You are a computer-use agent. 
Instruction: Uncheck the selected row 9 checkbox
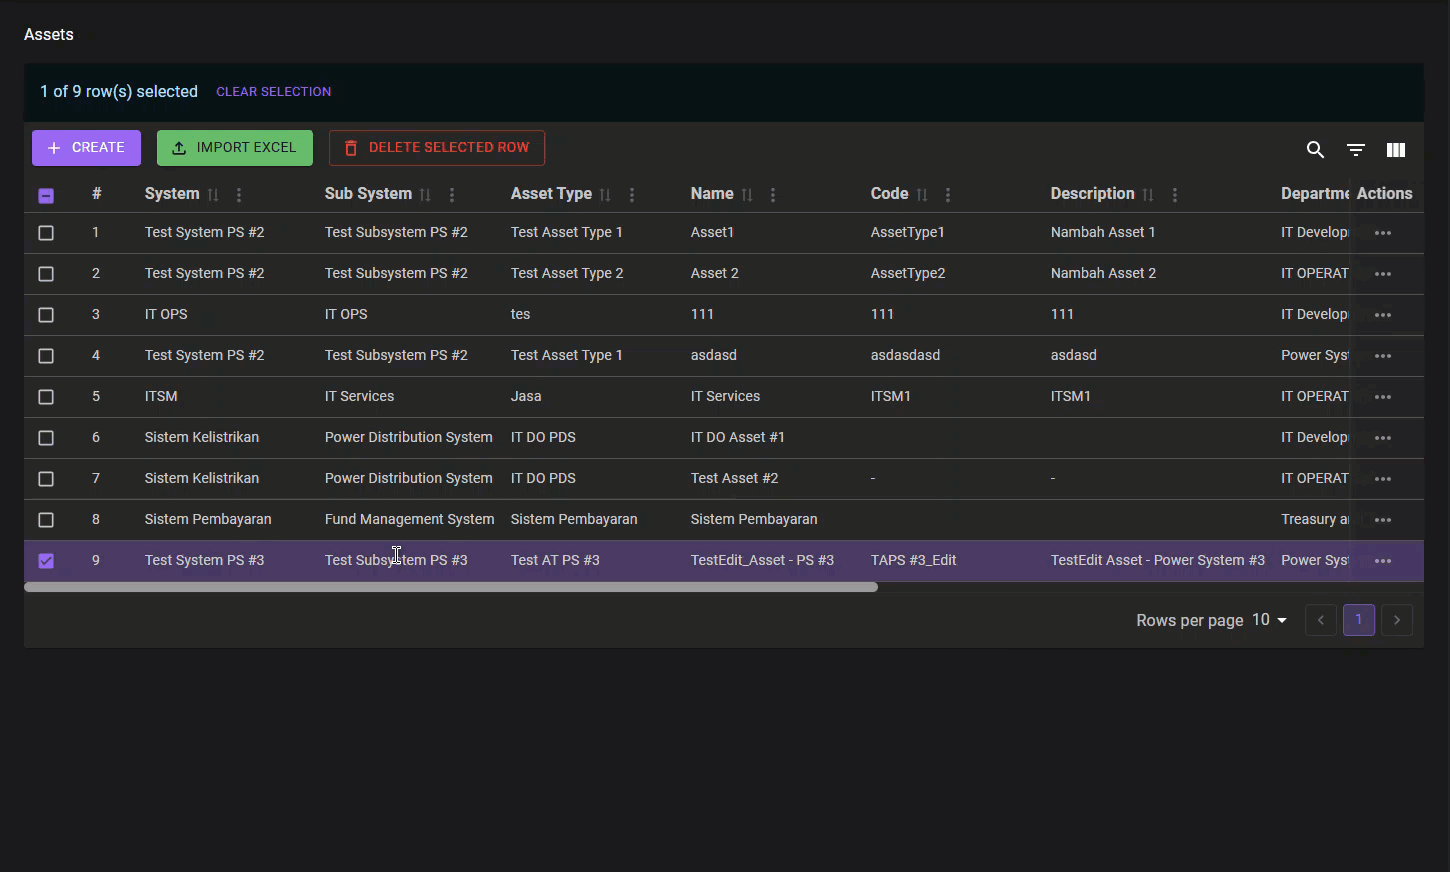[46, 561]
